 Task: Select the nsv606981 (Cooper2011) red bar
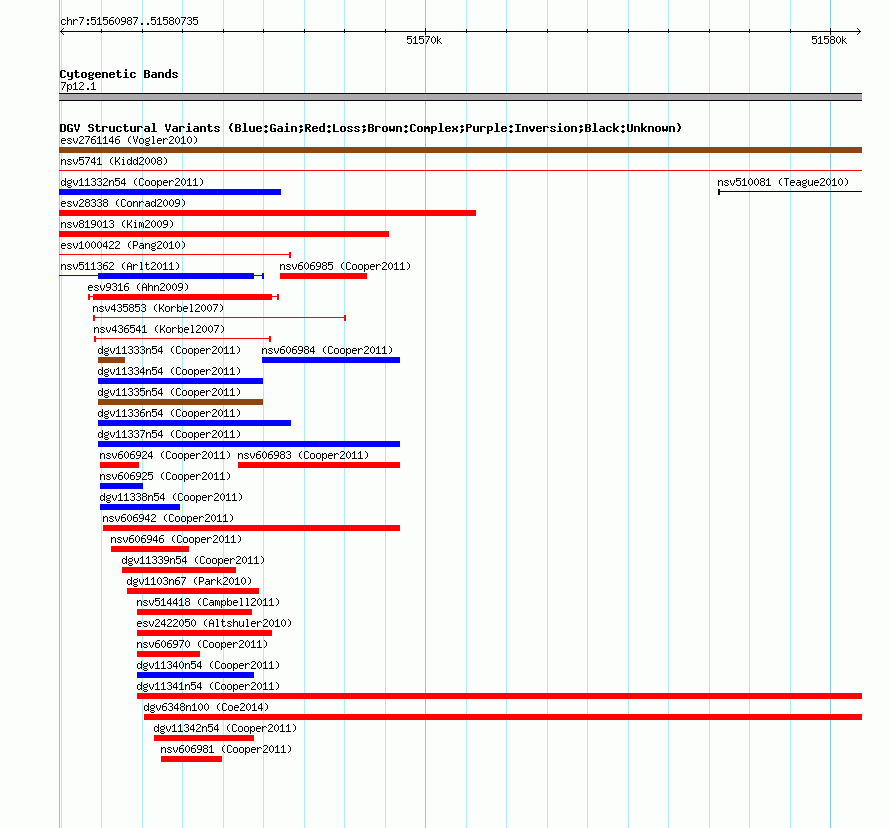pos(191,759)
